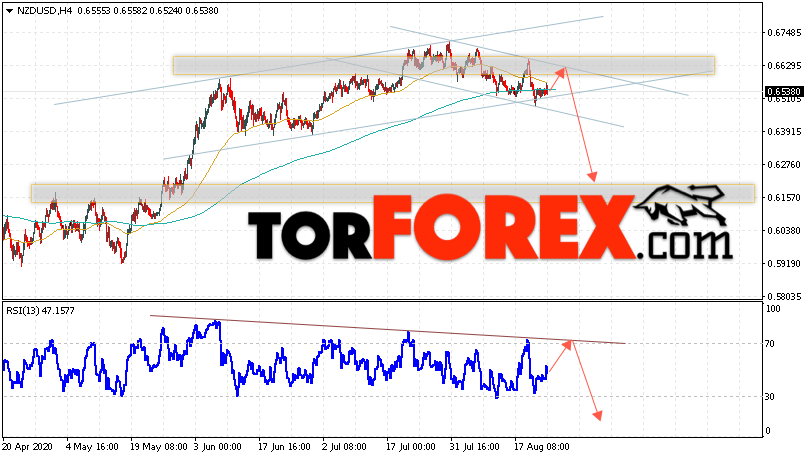This screenshot has width=808, height=458.
Task: Click the 0.58035 price axis label
Action: (x=784, y=297)
